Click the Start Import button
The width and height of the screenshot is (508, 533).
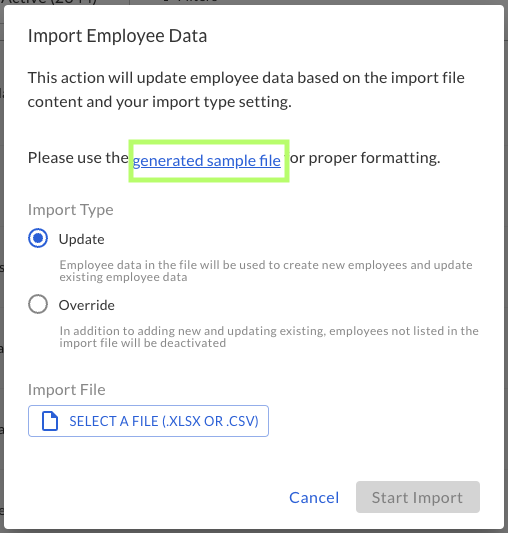coord(418,497)
